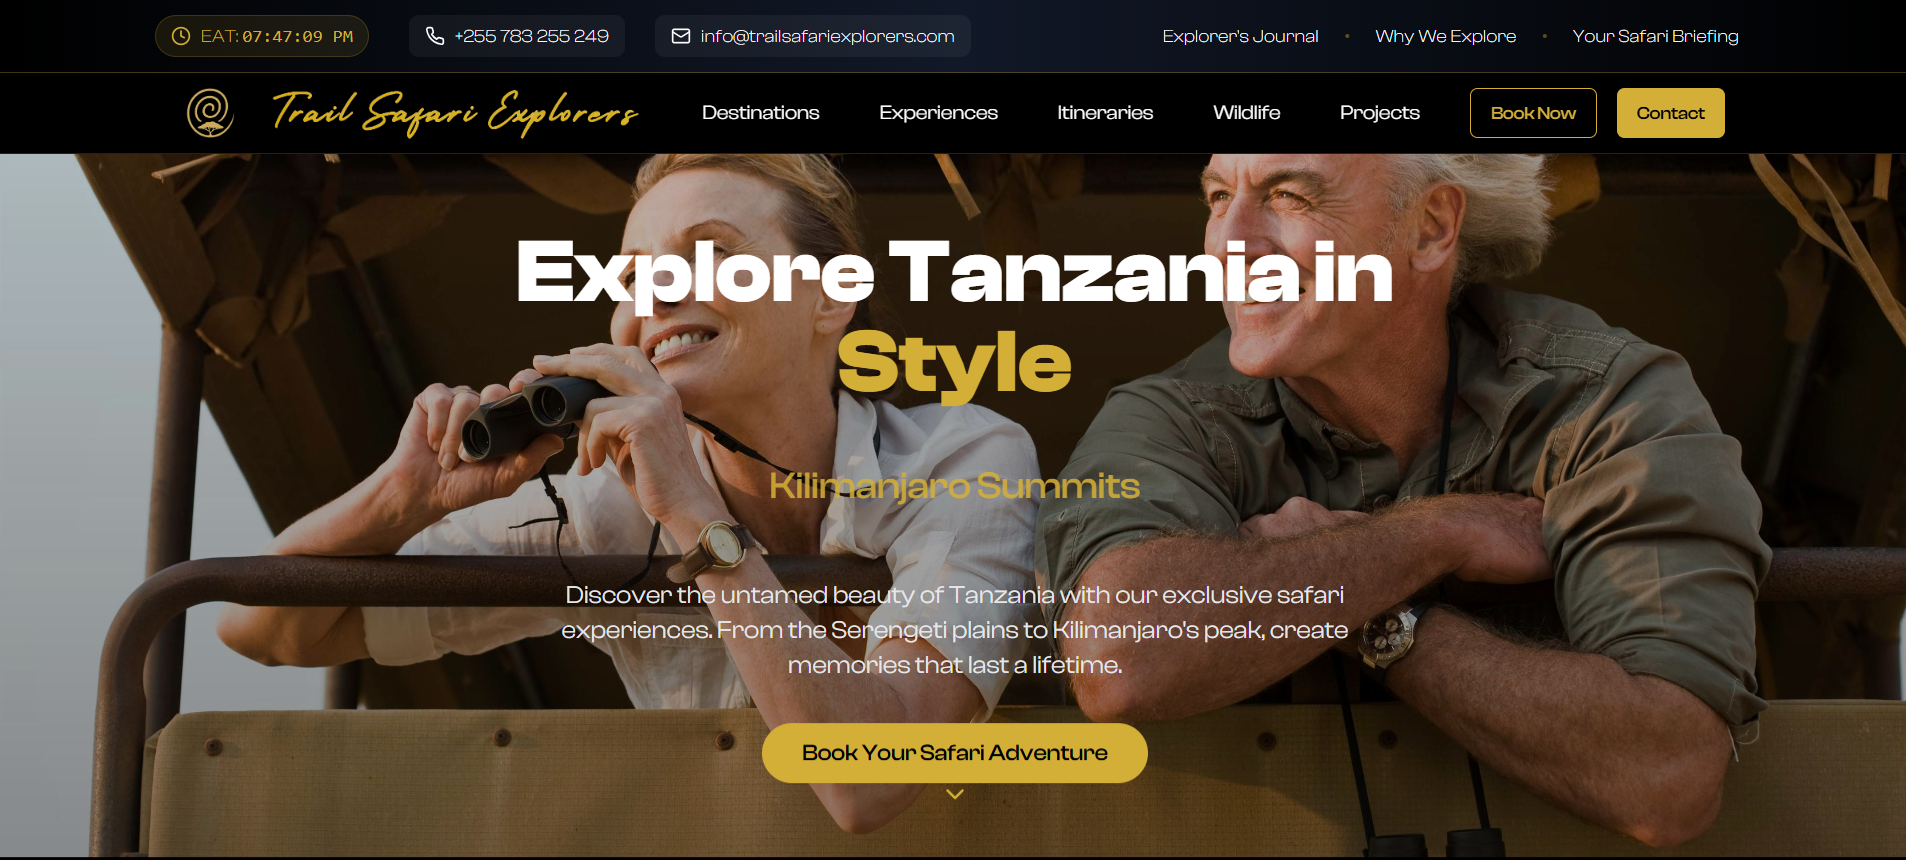Open the Experiences menu
The width and height of the screenshot is (1906, 860).
pos(938,113)
